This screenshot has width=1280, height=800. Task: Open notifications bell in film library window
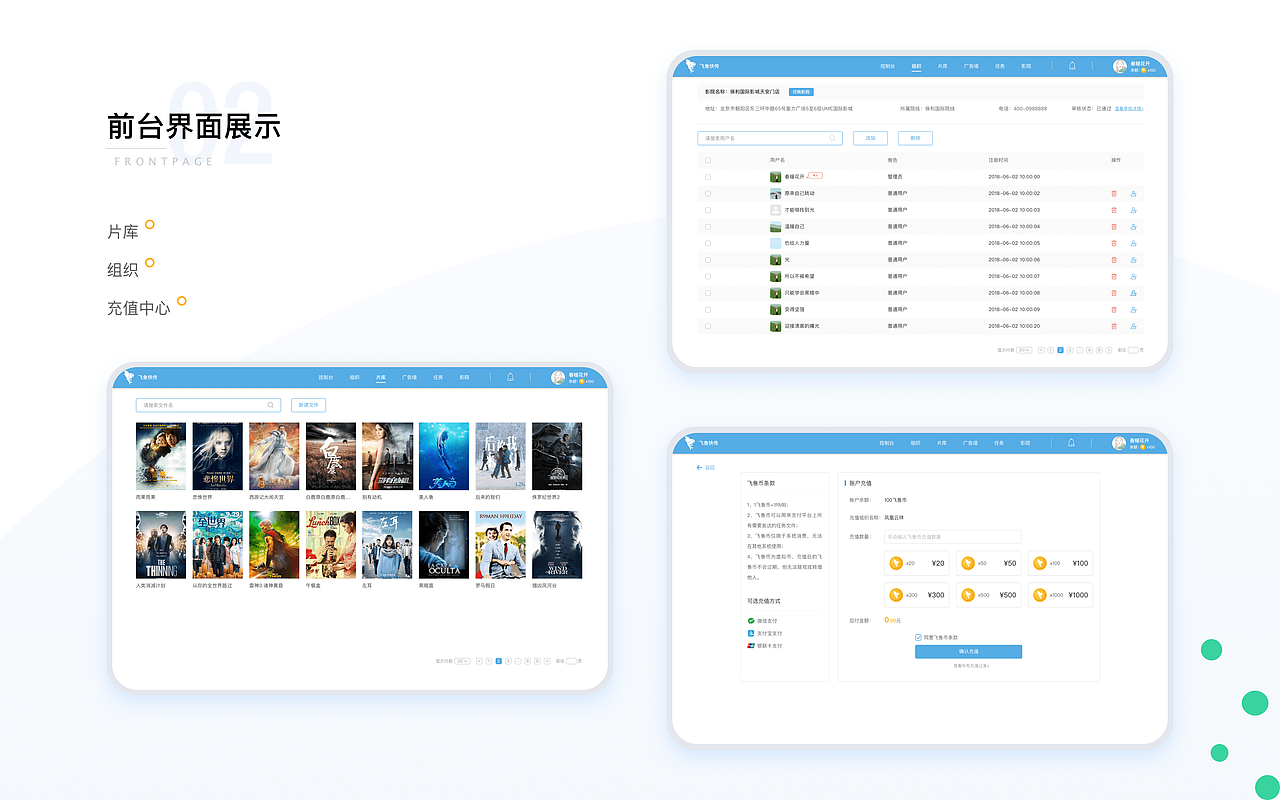510,377
